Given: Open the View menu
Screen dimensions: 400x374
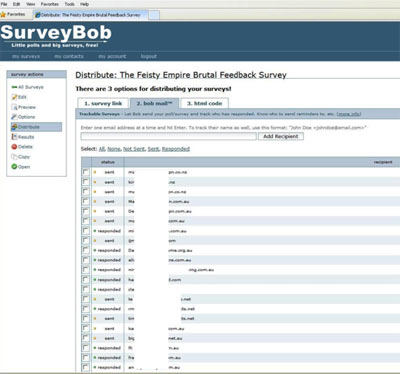Looking at the screenshot, I should (x=31, y=4).
